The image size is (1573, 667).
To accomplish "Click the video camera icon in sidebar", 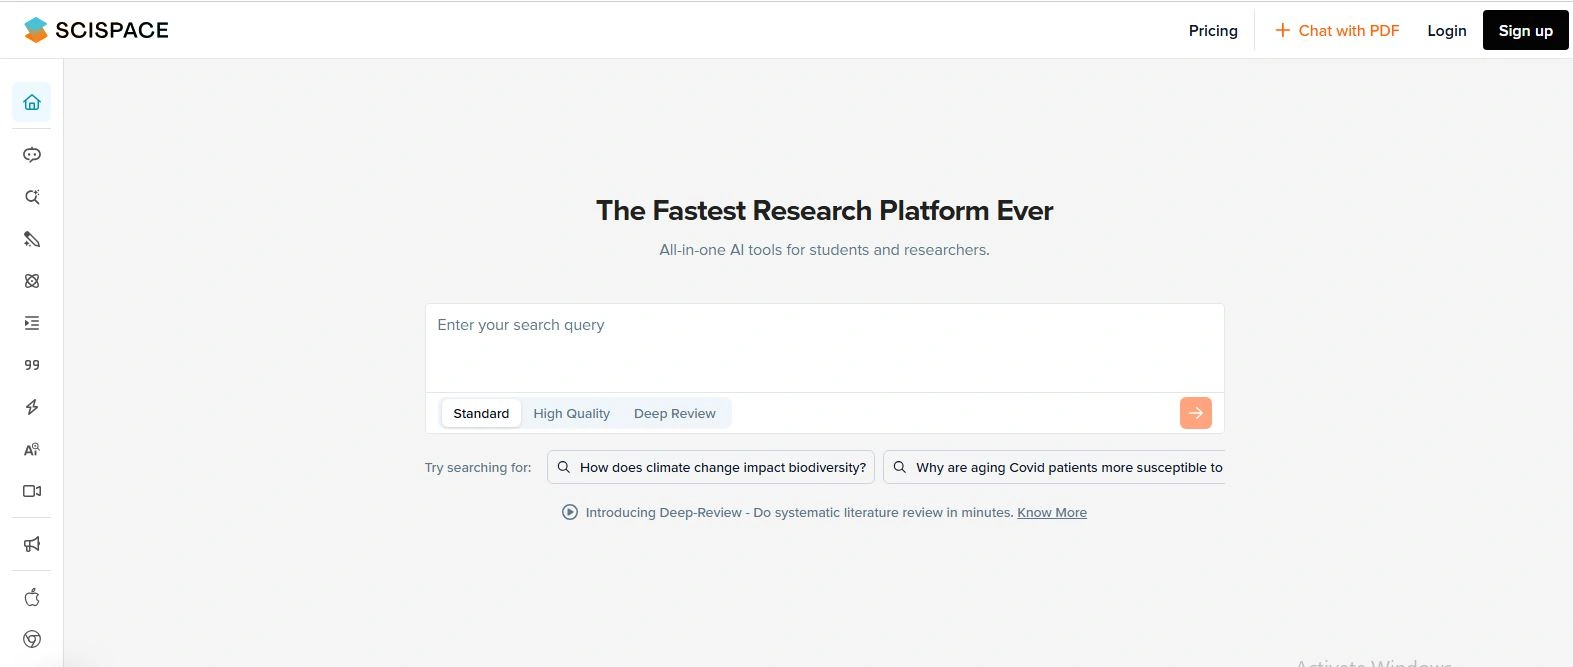I will [32, 491].
